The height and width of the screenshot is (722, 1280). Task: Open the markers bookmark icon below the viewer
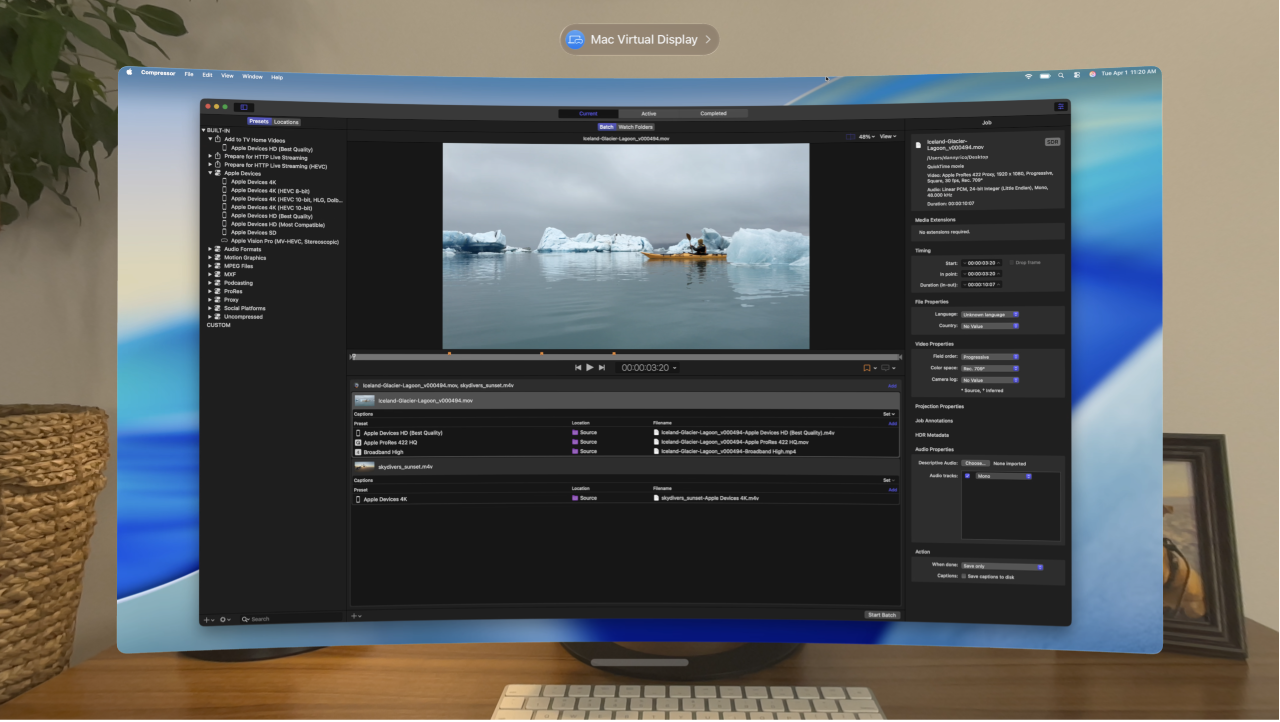(x=866, y=367)
